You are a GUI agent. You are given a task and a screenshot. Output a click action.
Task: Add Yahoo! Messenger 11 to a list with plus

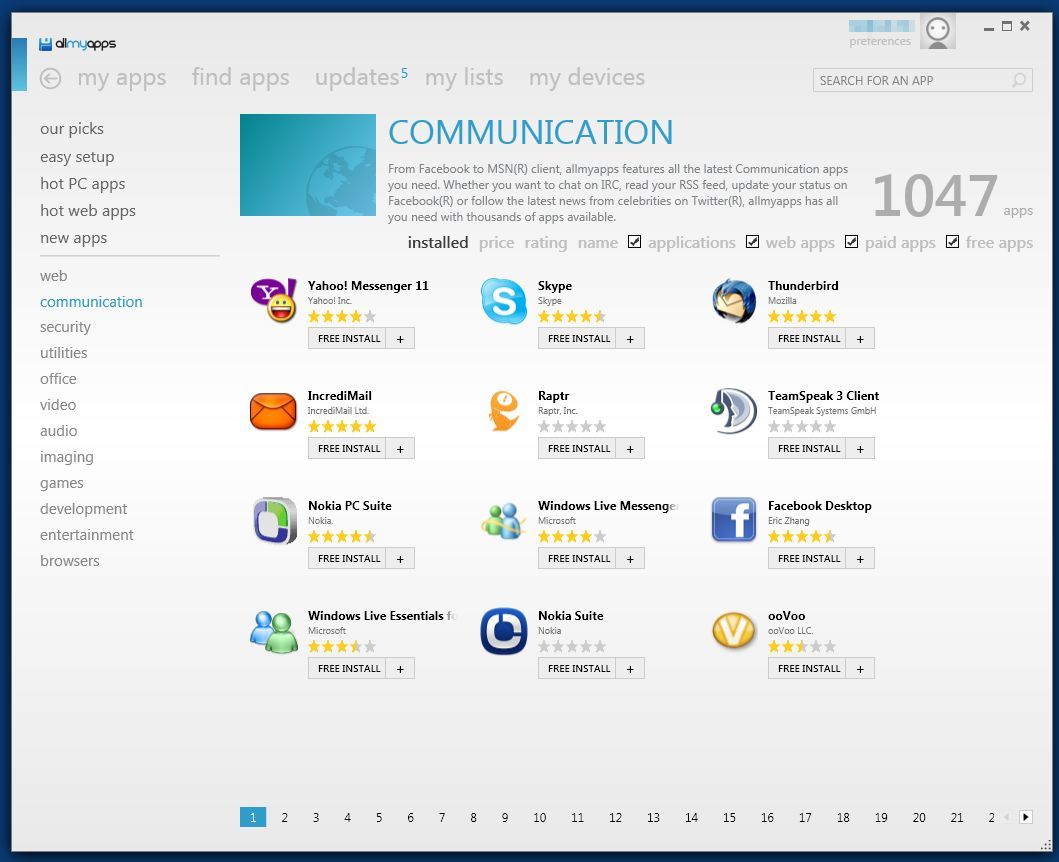click(401, 338)
